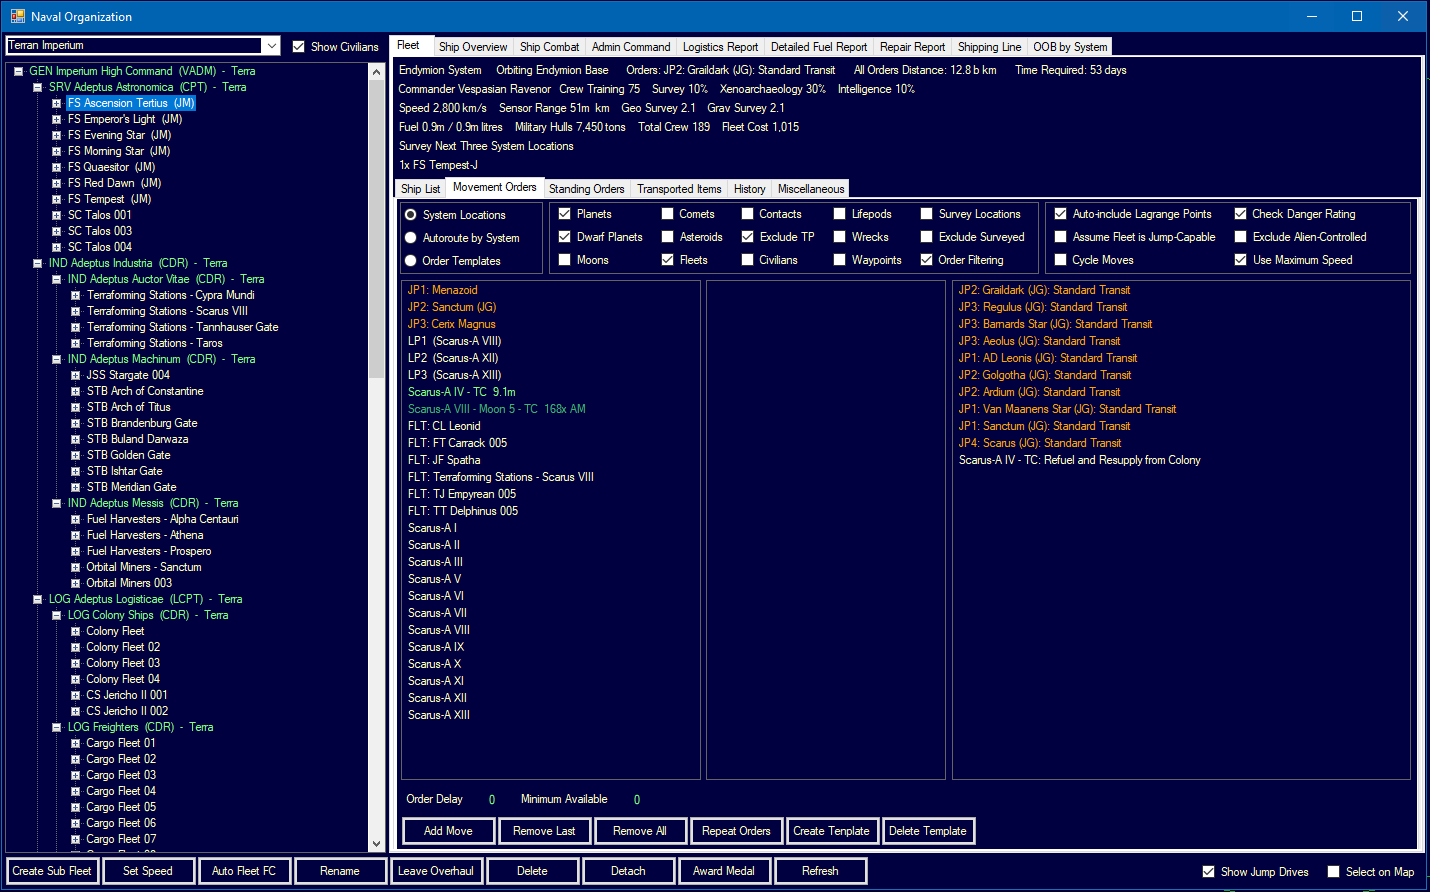Select FLT: CL Leonid in locations list

444,426
